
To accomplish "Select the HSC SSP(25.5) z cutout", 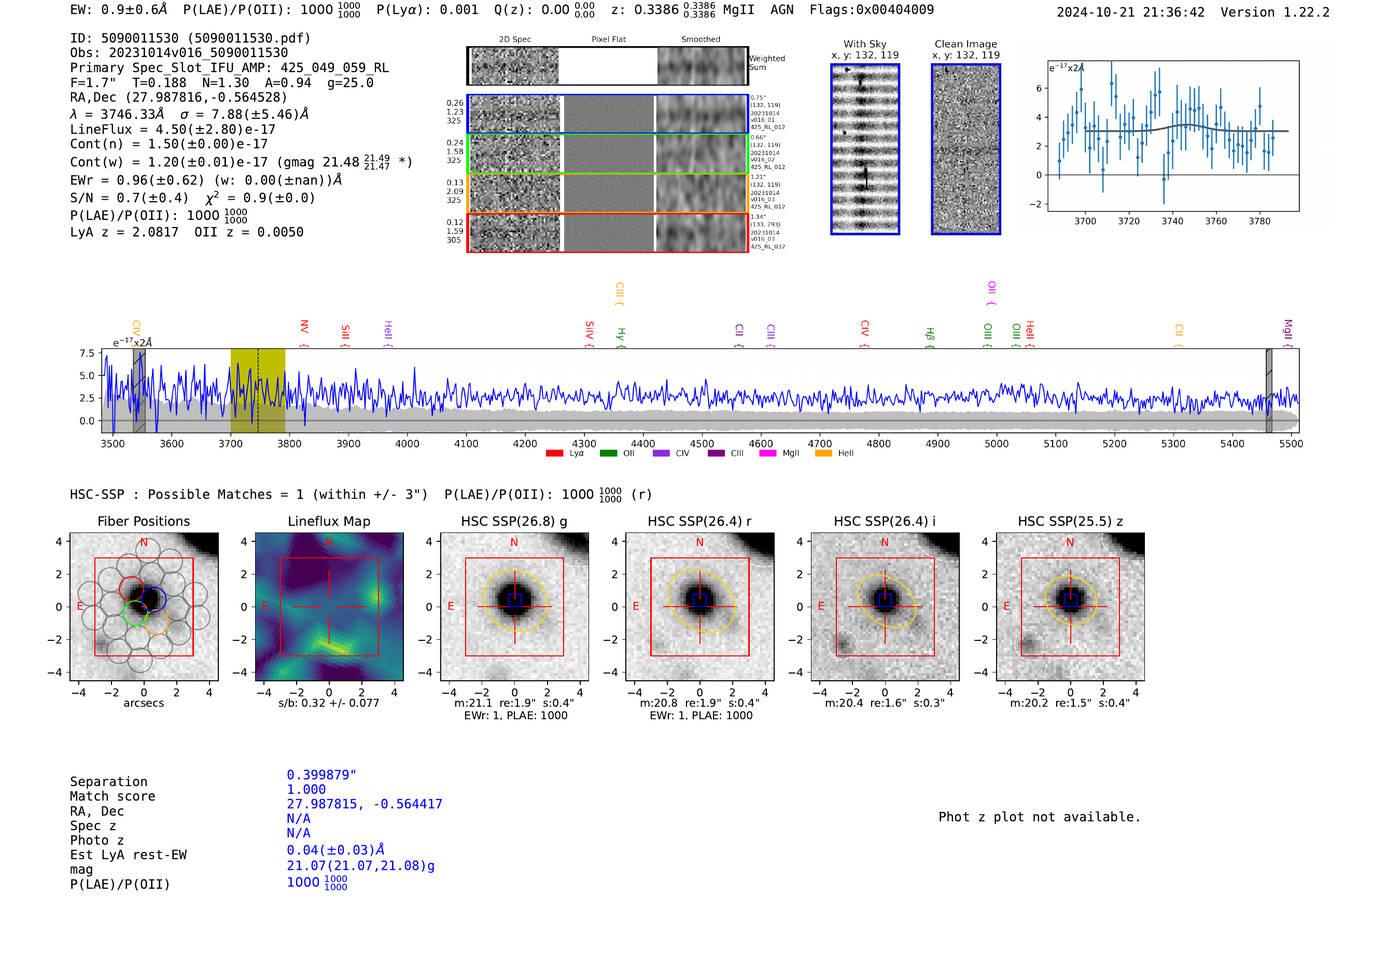I will (x=1070, y=607).
